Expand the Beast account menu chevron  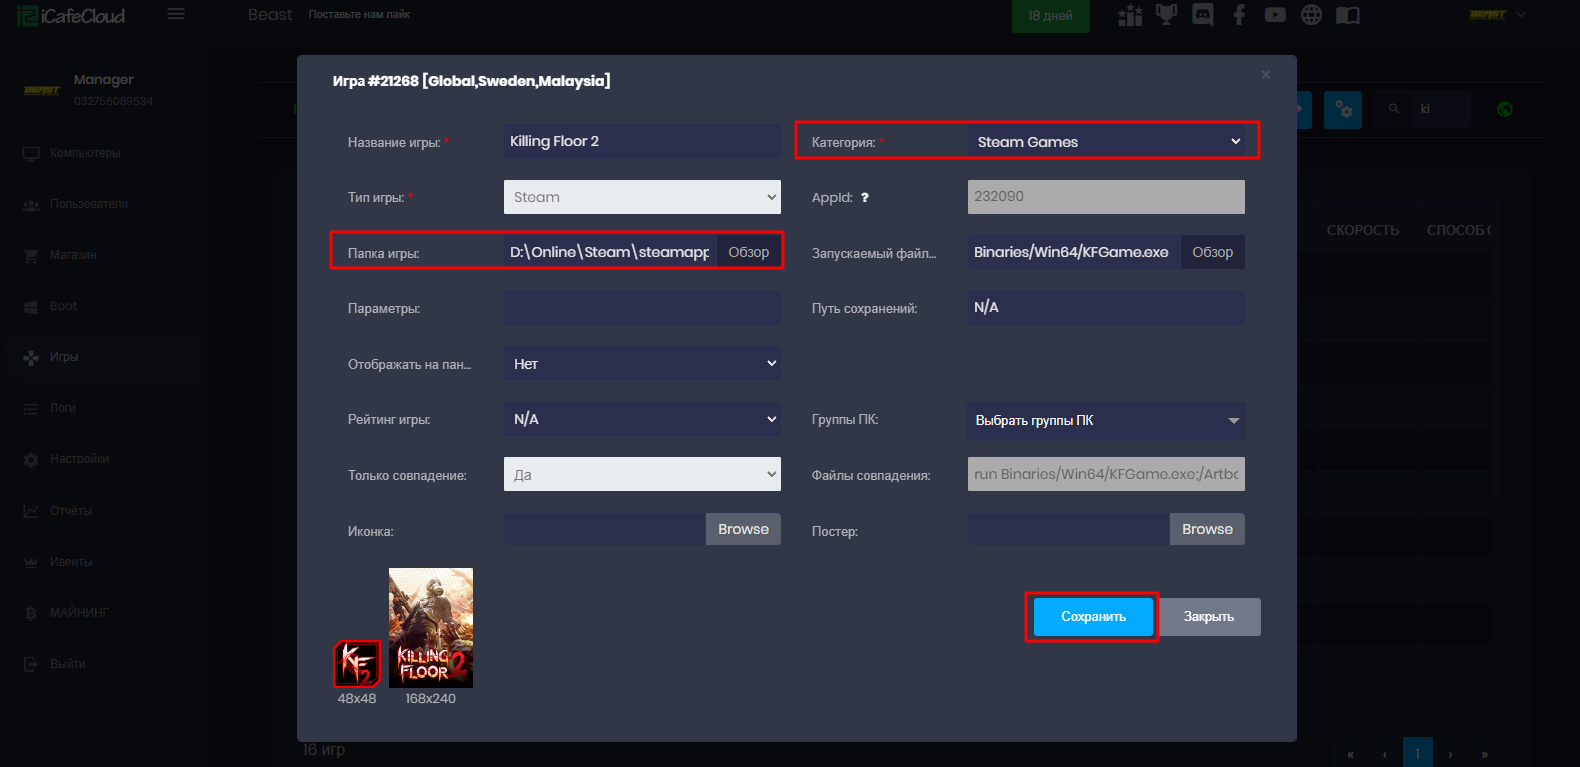pyautogui.click(x=1521, y=15)
